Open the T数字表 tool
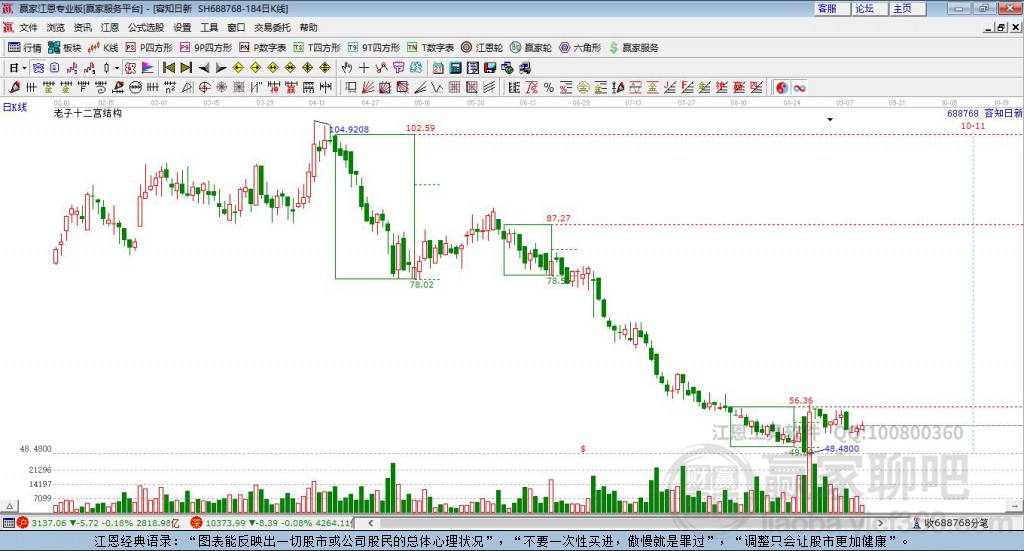The image size is (1024, 551). tap(430, 48)
